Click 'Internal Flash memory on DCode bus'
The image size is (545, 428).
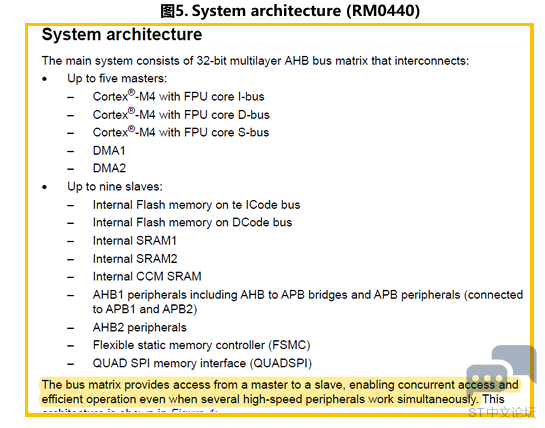tap(193, 223)
